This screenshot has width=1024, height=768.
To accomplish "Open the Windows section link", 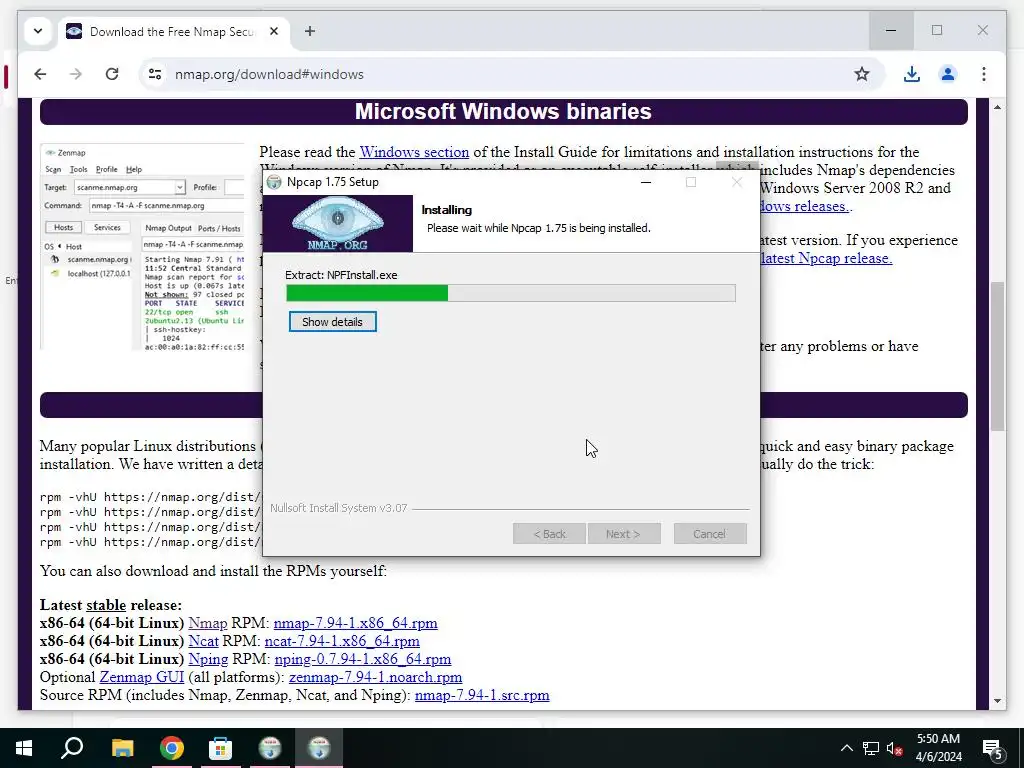I will (x=414, y=152).
